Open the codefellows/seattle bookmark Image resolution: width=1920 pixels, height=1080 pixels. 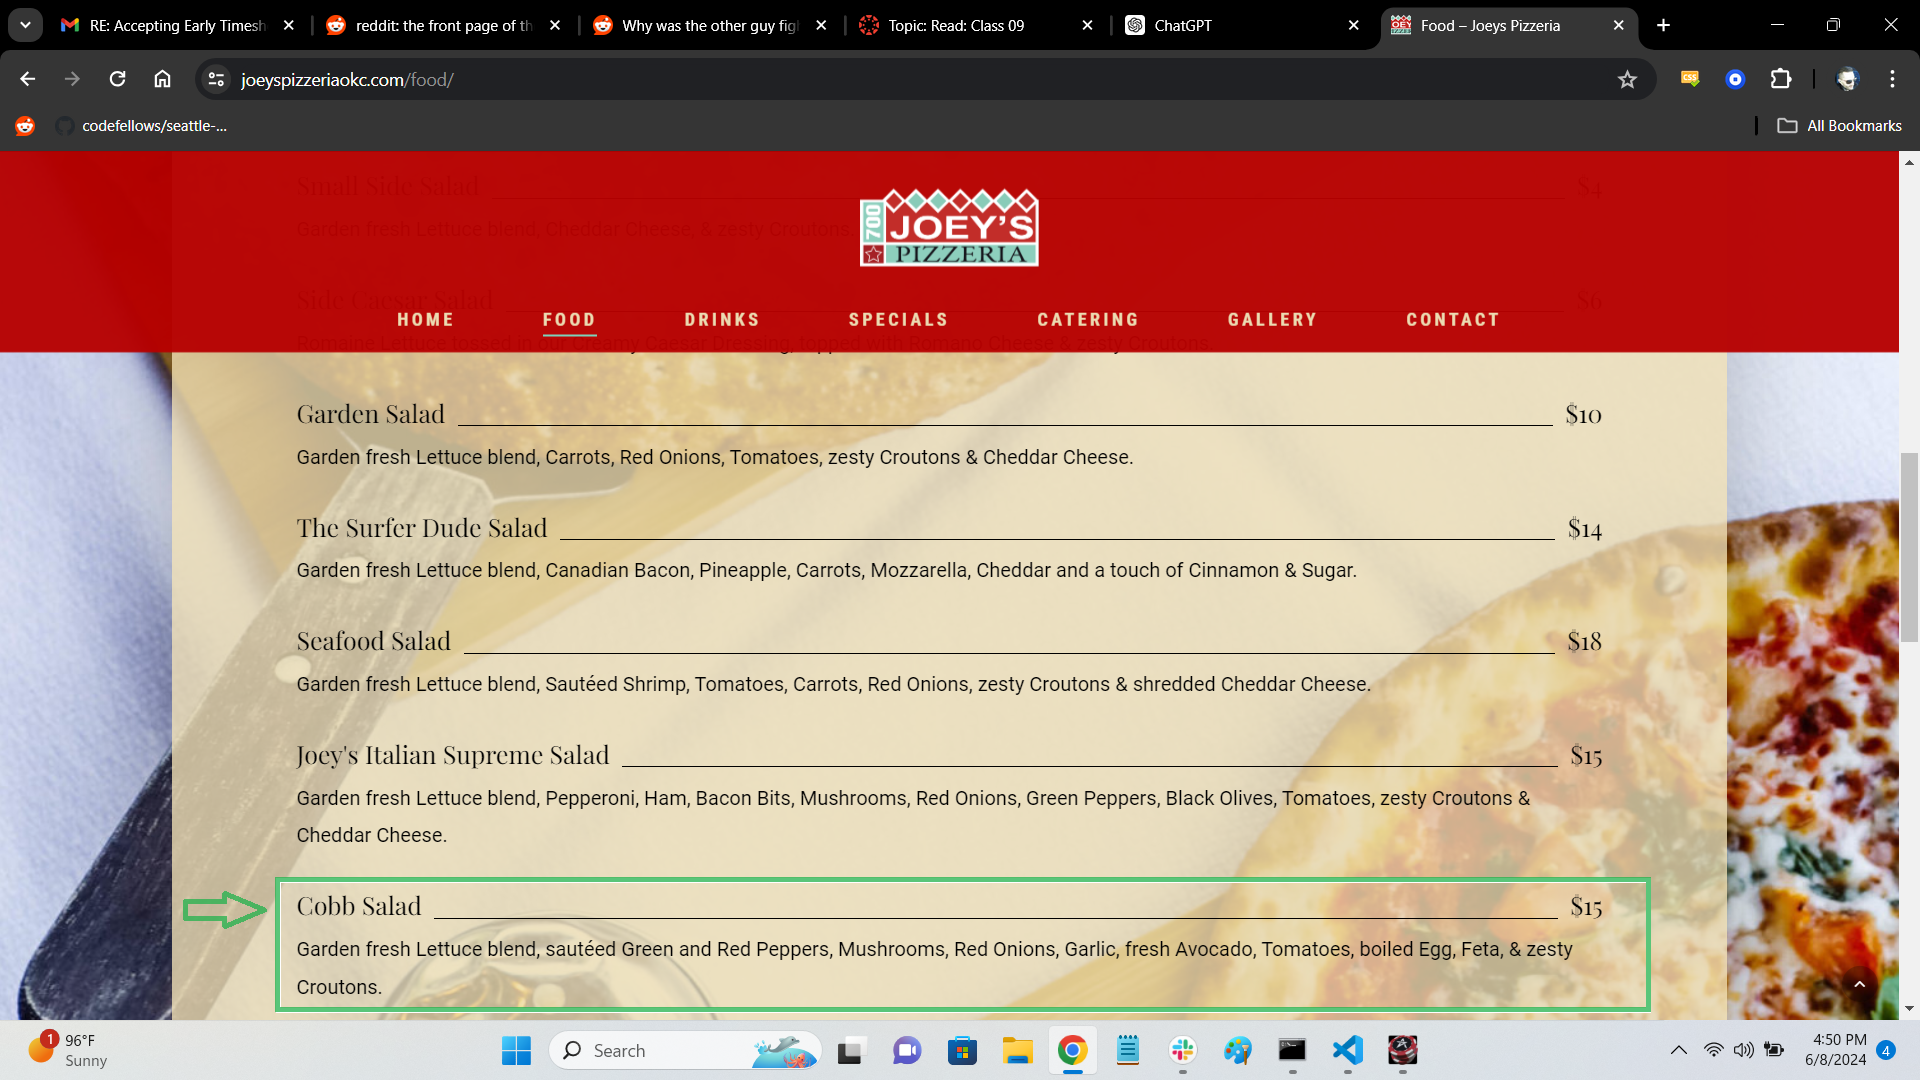142,126
